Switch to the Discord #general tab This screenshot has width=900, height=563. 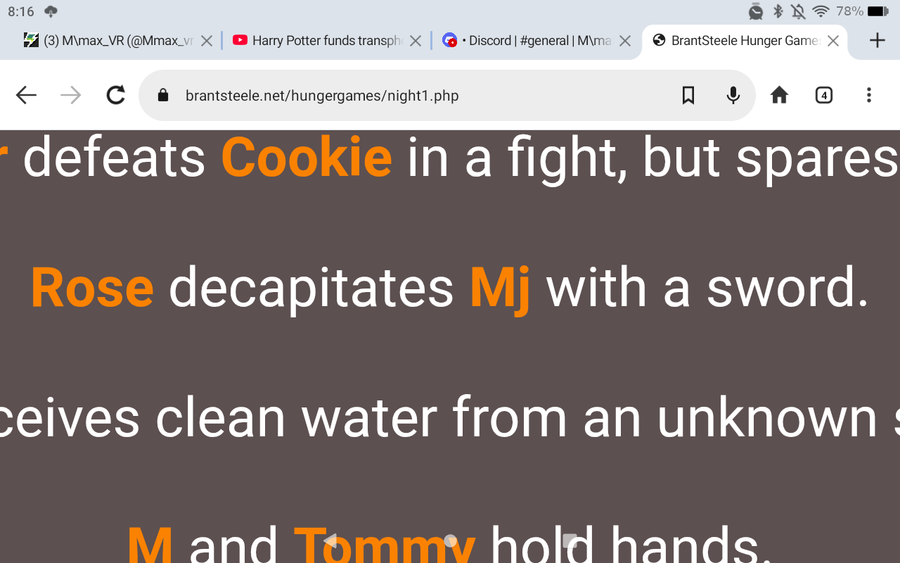click(x=530, y=41)
